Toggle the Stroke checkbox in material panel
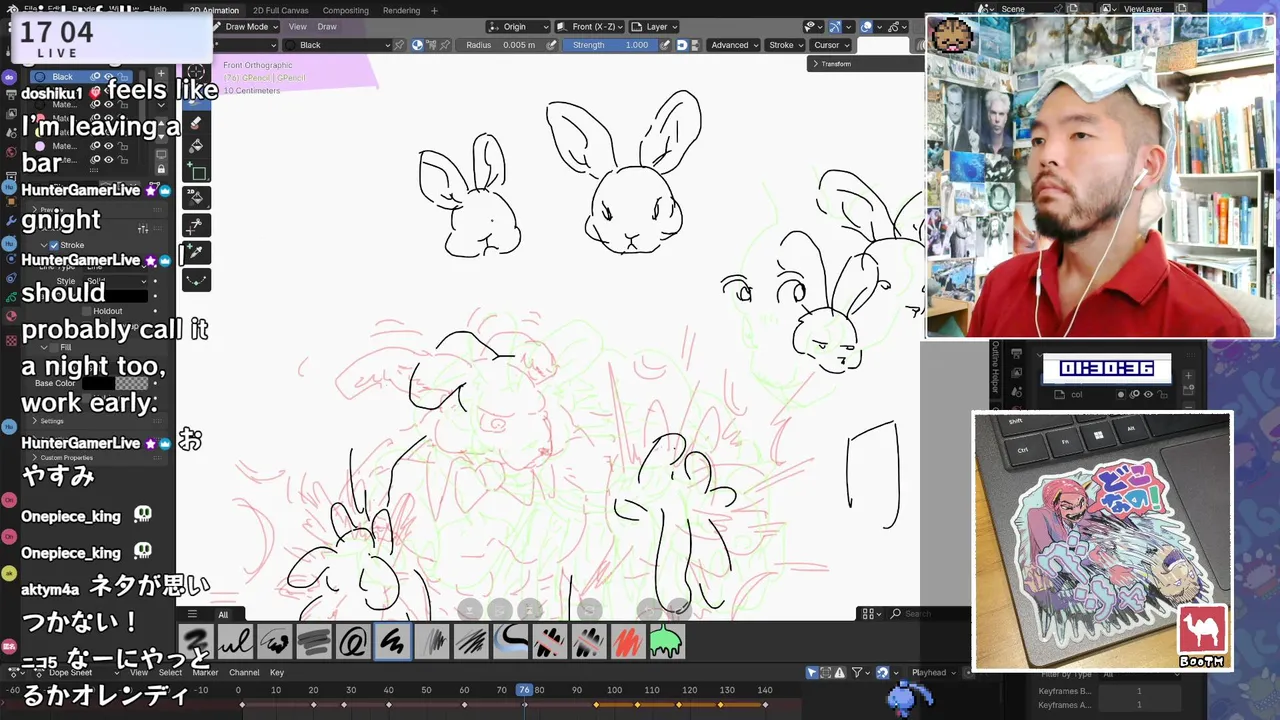This screenshot has height=720, width=1280. click(54, 245)
